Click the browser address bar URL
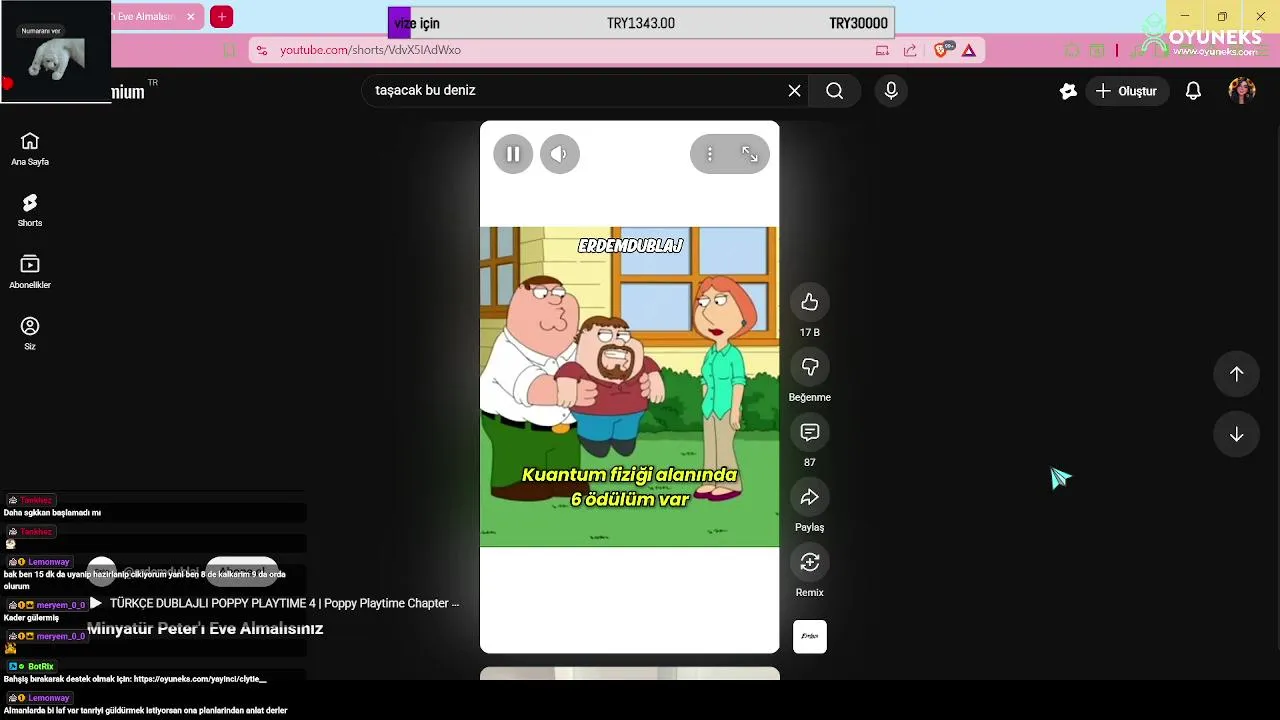Screen dimensions: 1280x720 click(370, 50)
